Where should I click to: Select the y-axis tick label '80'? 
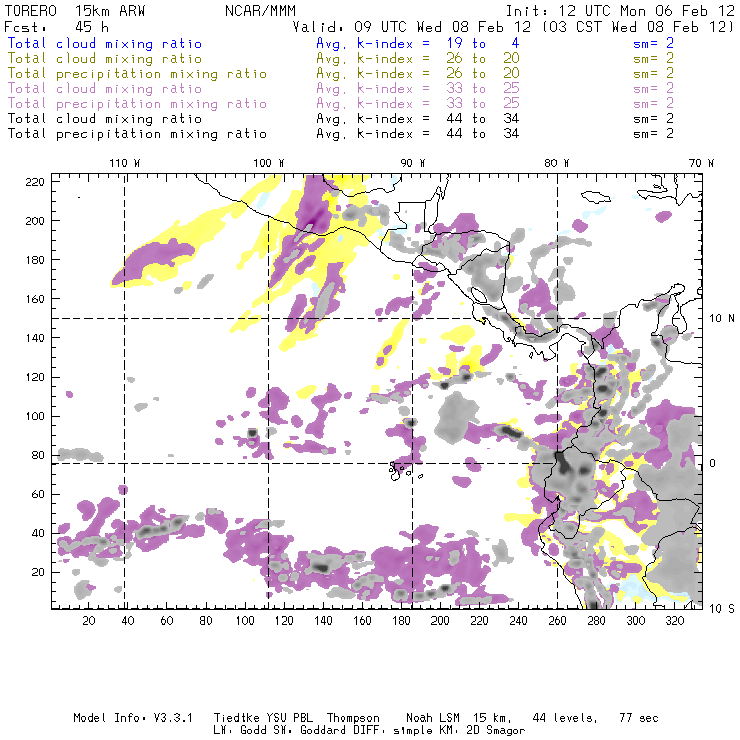coord(38,455)
